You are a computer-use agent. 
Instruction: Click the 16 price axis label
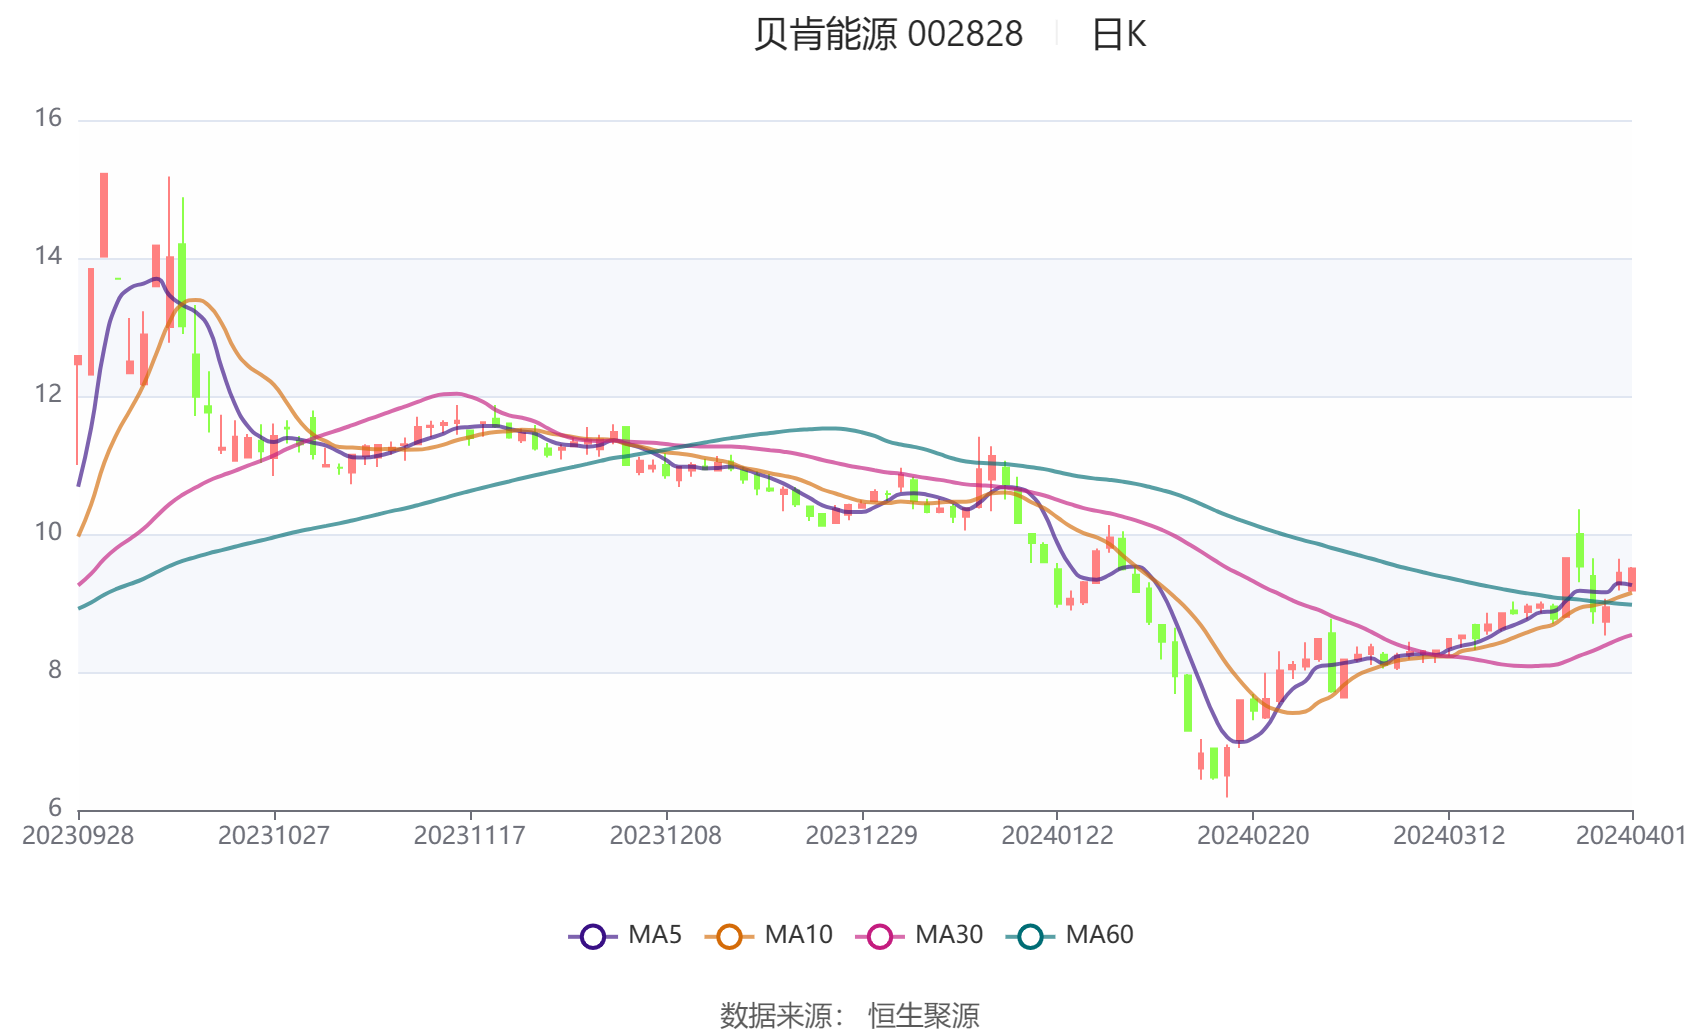pyautogui.click(x=48, y=119)
